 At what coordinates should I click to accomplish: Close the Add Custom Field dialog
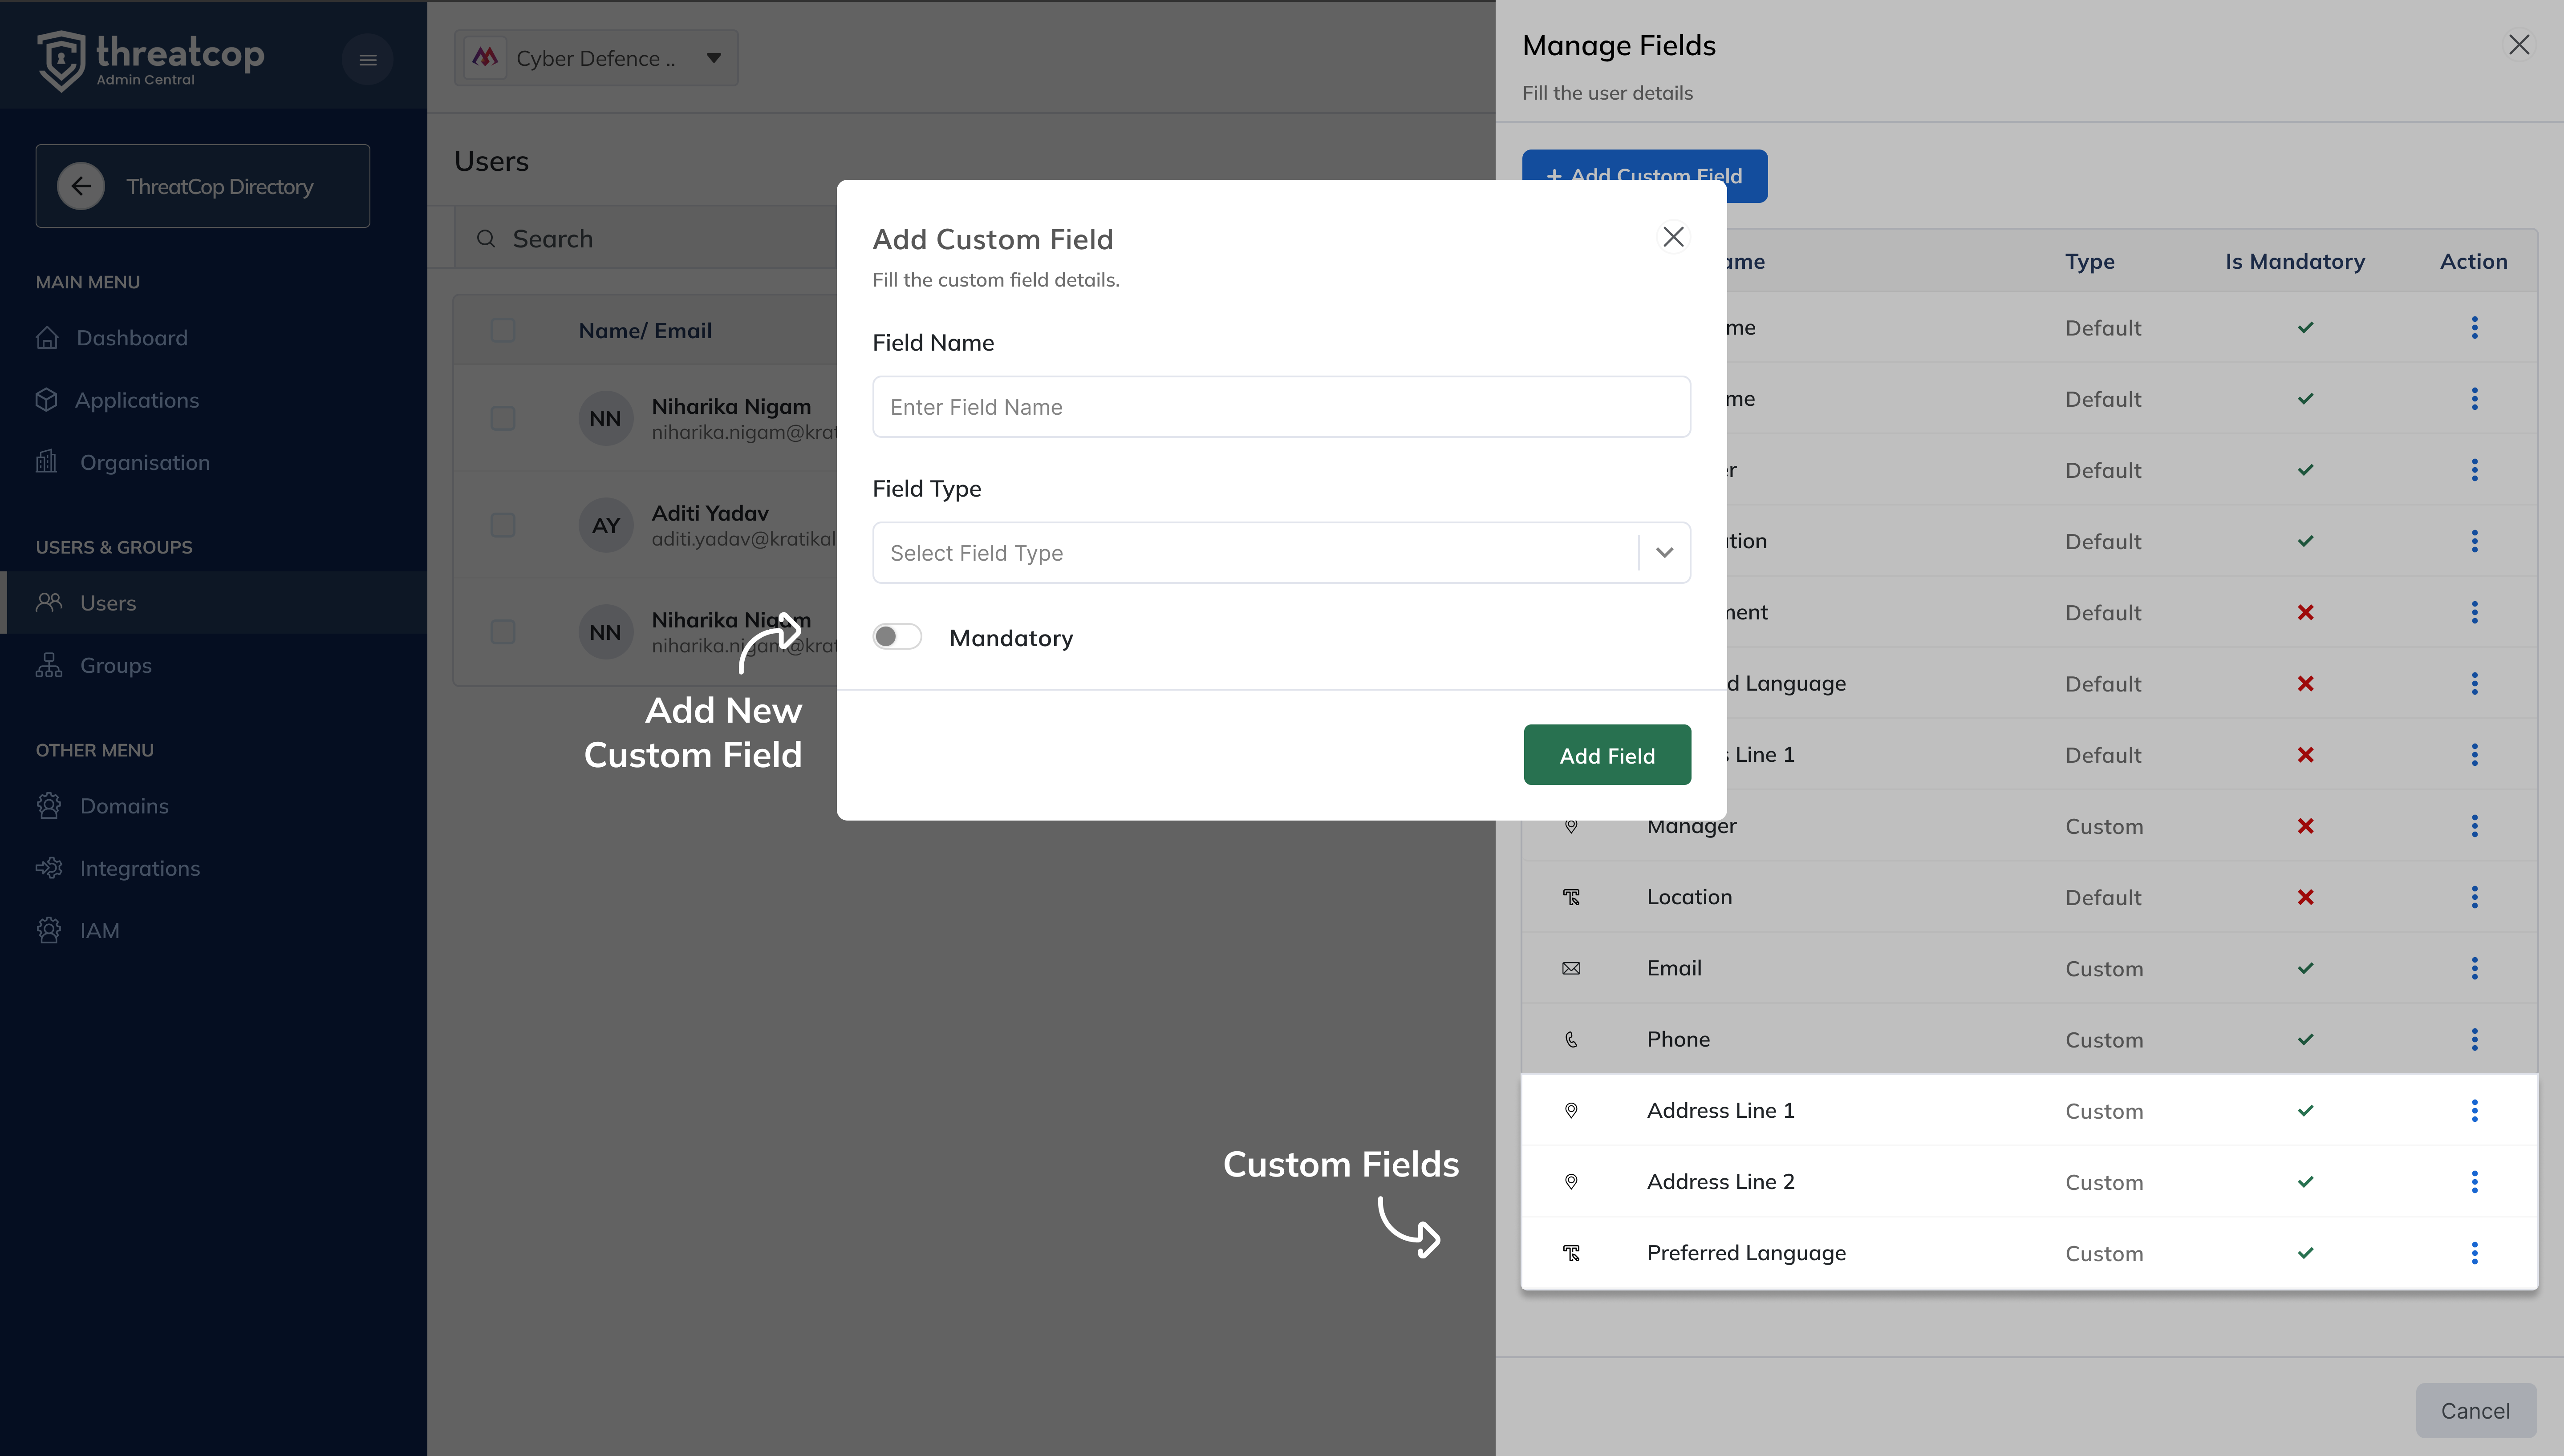(1673, 237)
